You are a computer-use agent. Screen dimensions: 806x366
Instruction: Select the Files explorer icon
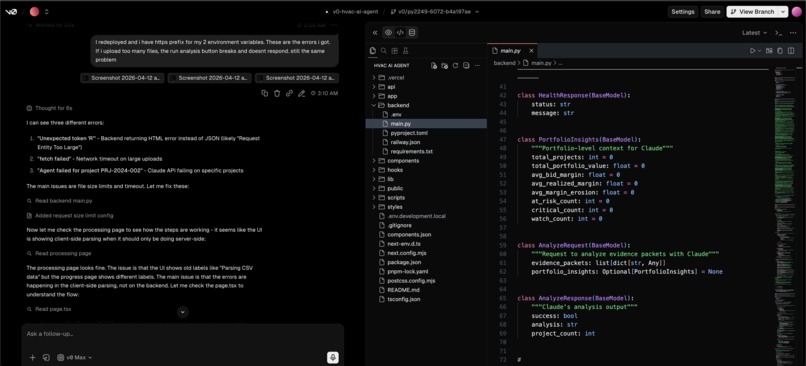(373, 50)
